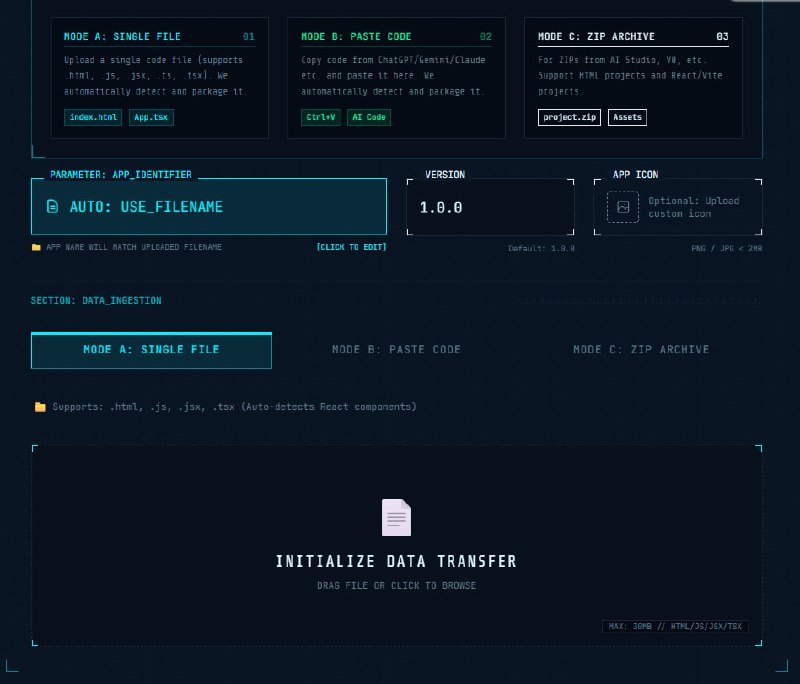Click the image placeholder icon for App Icon
Viewport: 800px width, 684px height.
(623, 207)
